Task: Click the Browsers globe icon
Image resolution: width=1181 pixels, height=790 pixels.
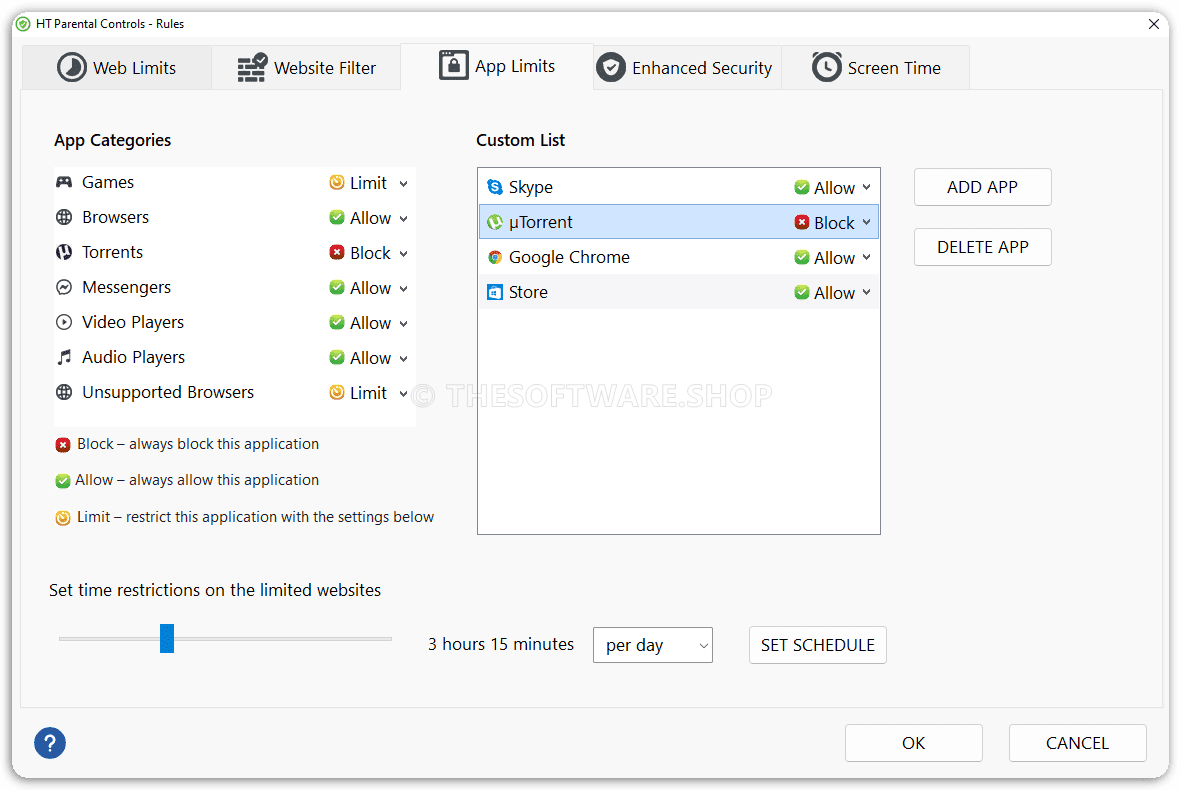Action: click(64, 217)
